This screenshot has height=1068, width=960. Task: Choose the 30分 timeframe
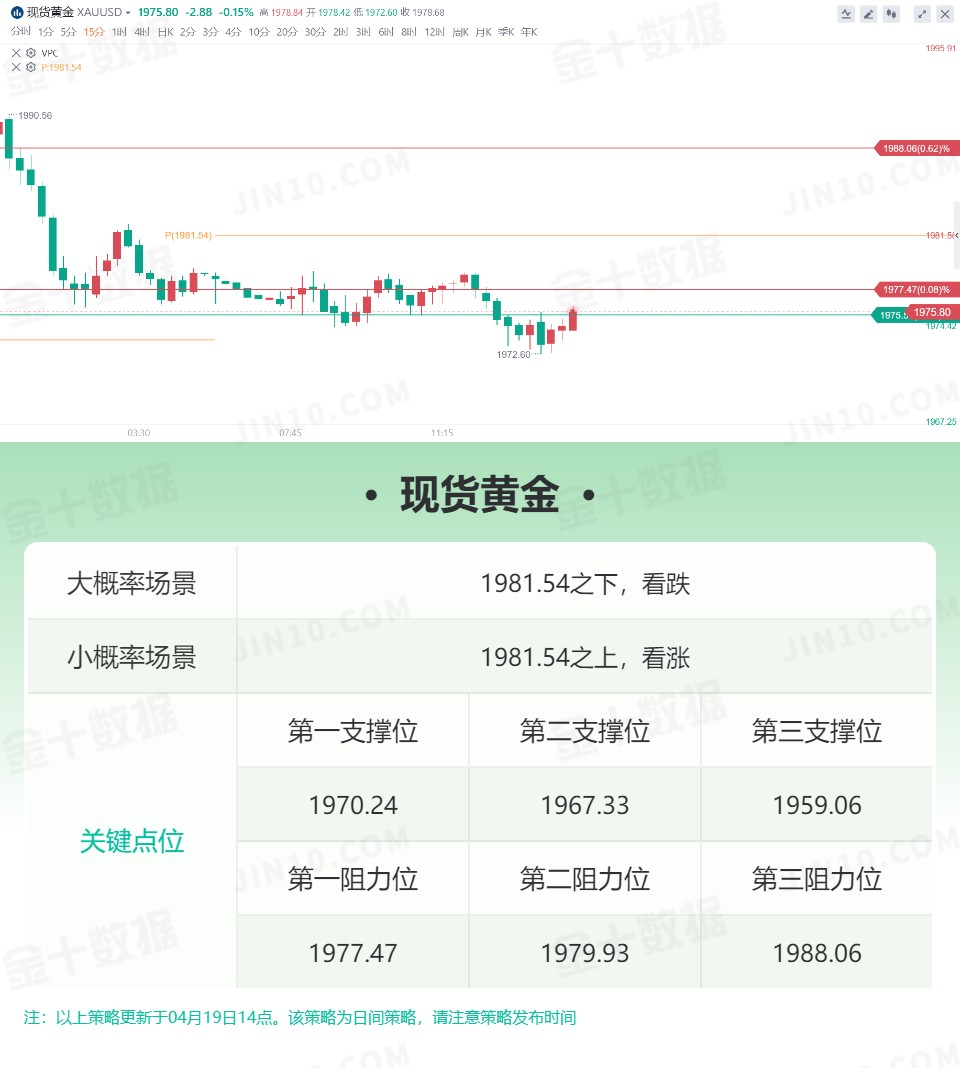315,32
